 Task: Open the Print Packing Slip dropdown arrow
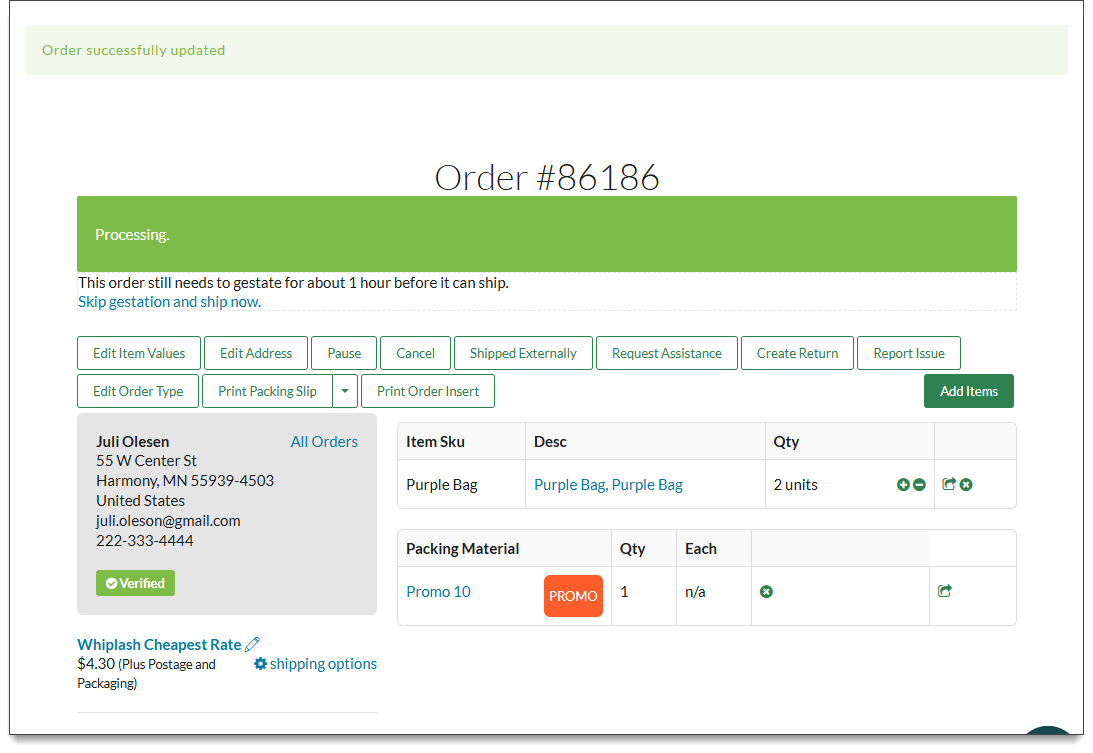(x=345, y=391)
